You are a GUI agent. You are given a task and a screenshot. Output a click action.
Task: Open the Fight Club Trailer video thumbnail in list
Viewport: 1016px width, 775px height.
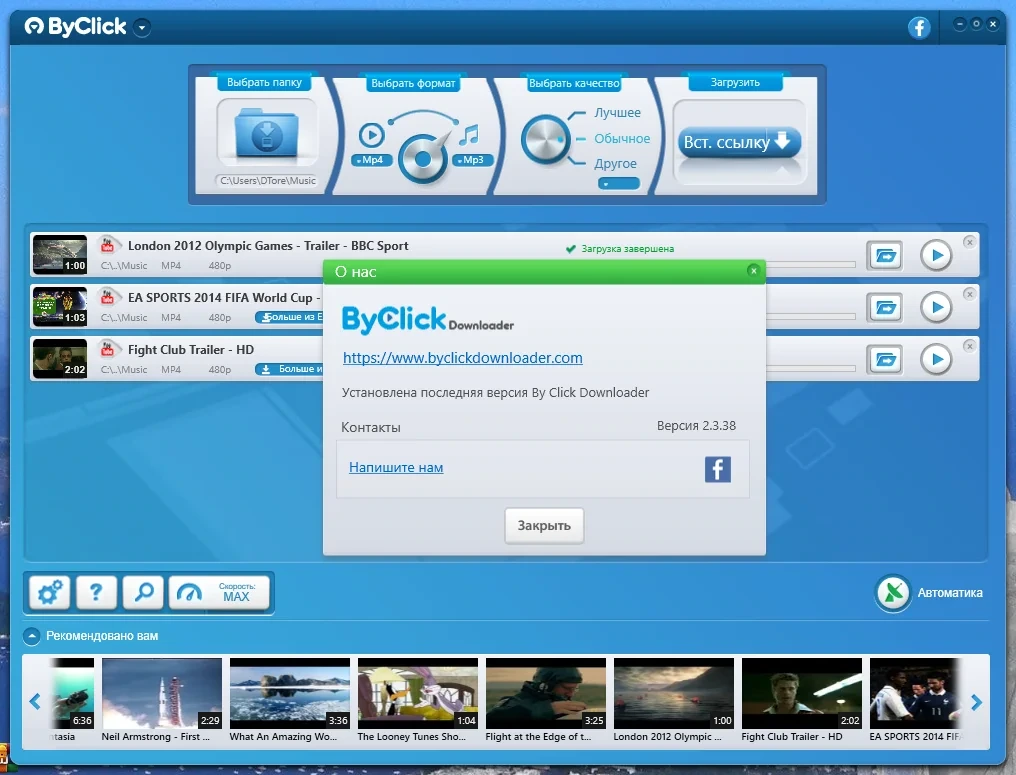(x=60, y=358)
